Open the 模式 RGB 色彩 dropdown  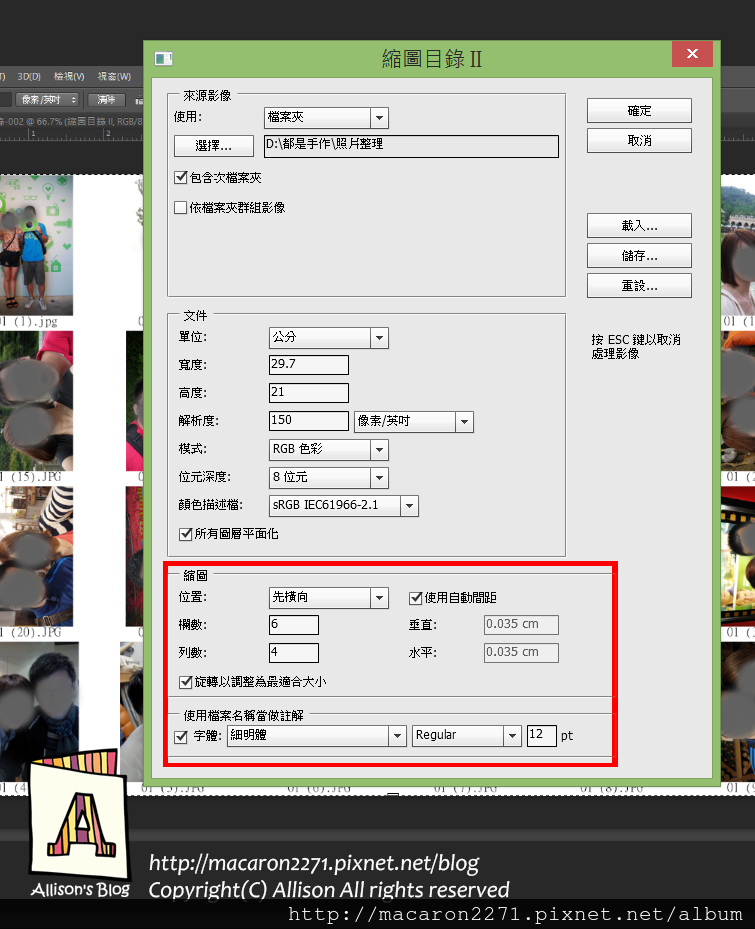[328, 450]
